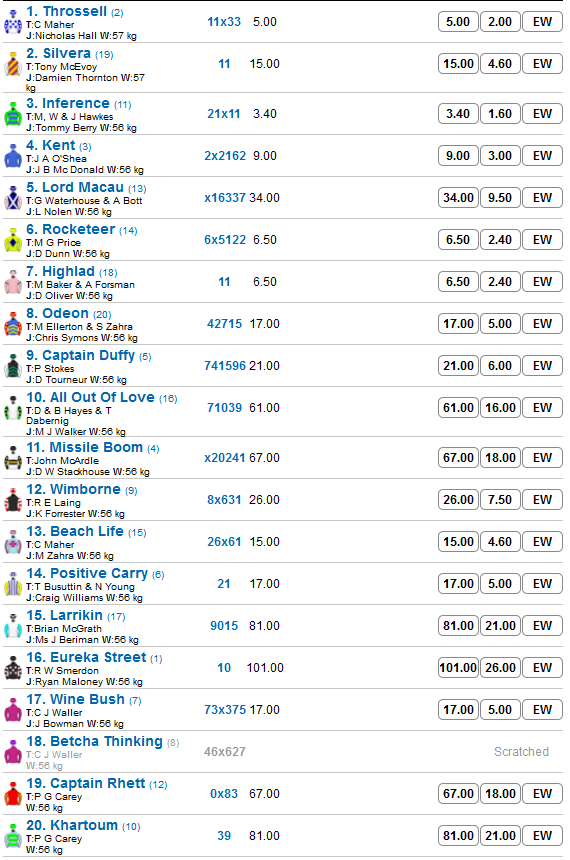Viewport: 570px width, 860px height.
Task: Click Inference's green jockey silks icon
Action: (x=13, y=115)
